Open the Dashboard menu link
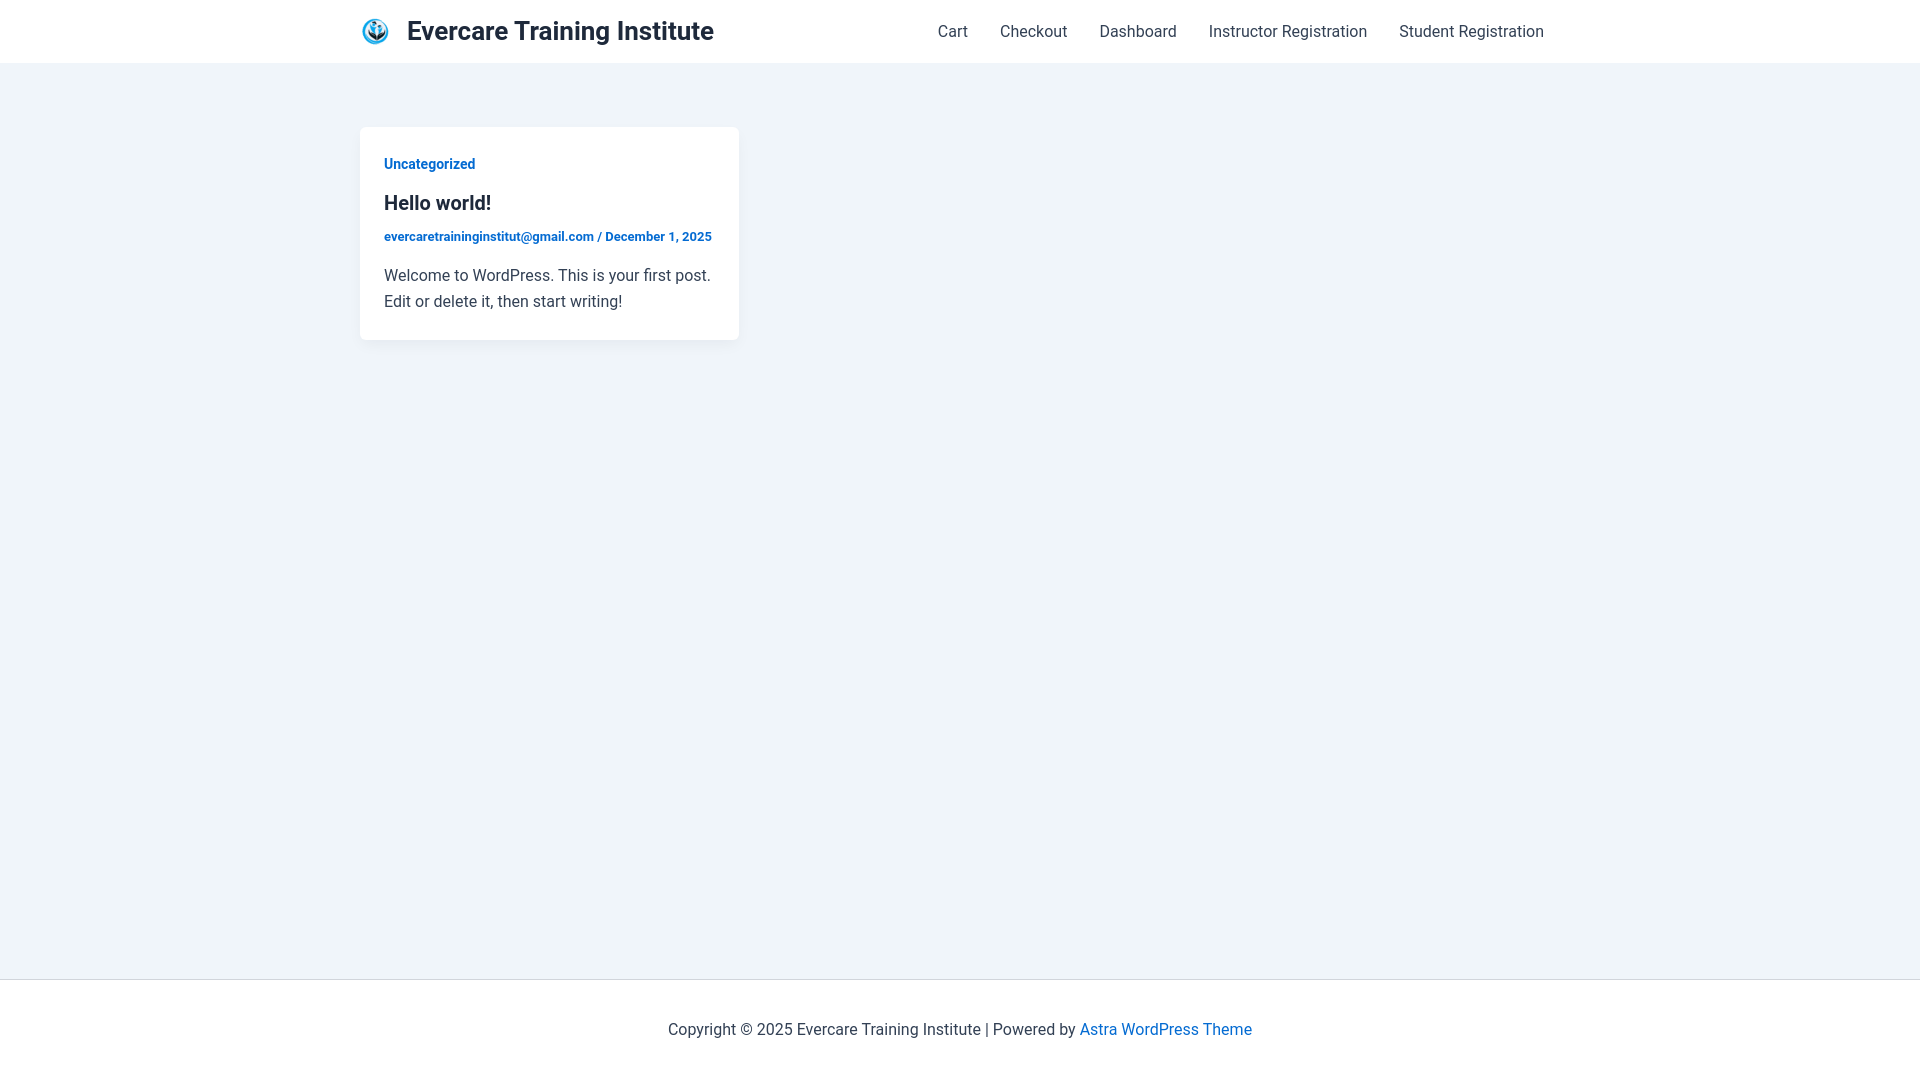This screenshot has height=1080, width=1920. point(1137,32)
